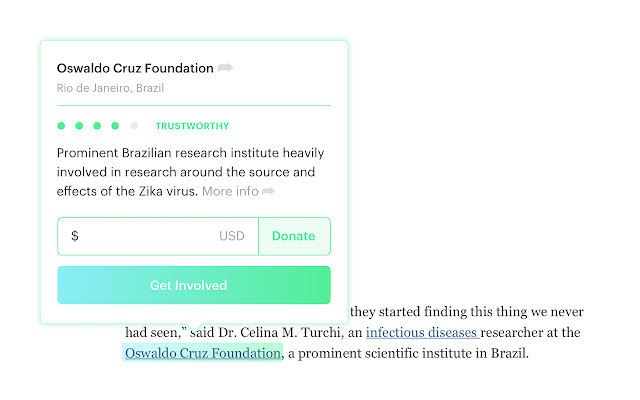
Task: Click the fifth grey trust rating dot
Action: point(134,126)
